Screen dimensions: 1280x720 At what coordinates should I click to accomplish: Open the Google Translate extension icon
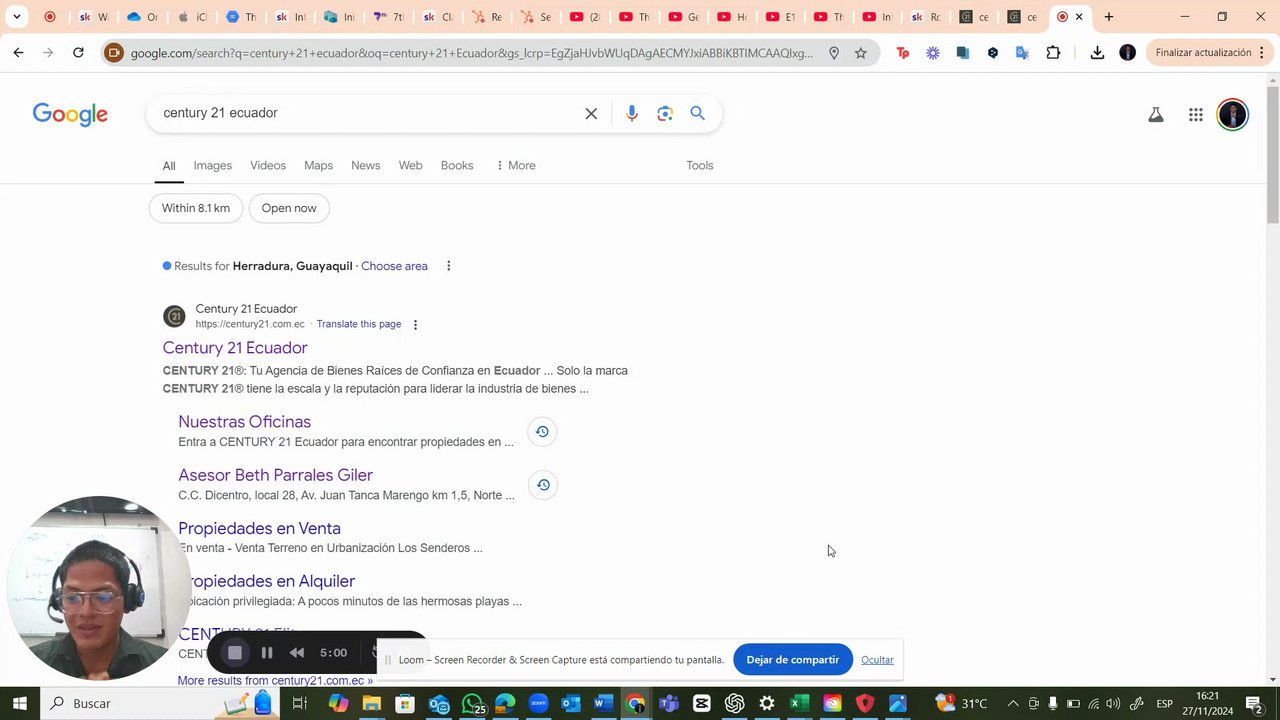[1022, 53]
